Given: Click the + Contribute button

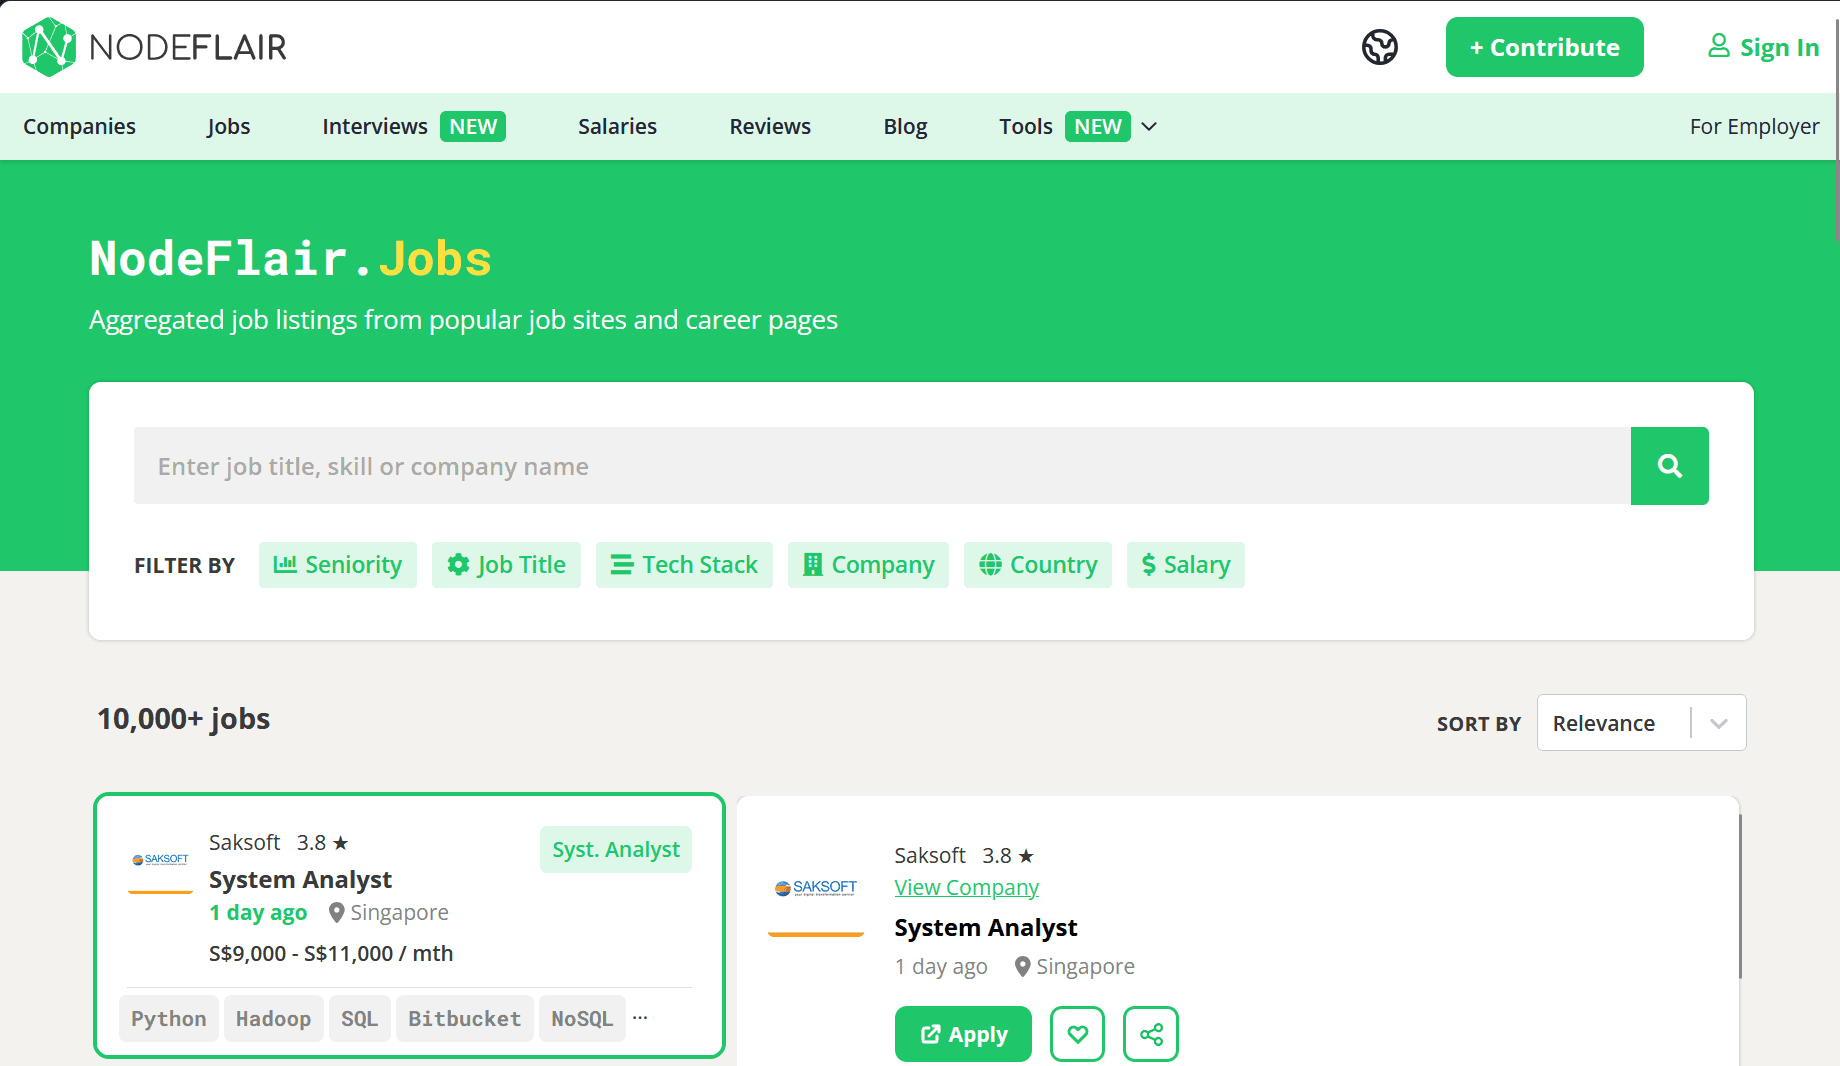Looking at the screenshot, I should pyautogui.click(x=1544, y=47).
